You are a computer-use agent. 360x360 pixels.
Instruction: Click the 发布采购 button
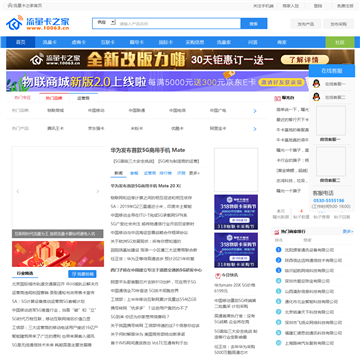coord(338,24)
